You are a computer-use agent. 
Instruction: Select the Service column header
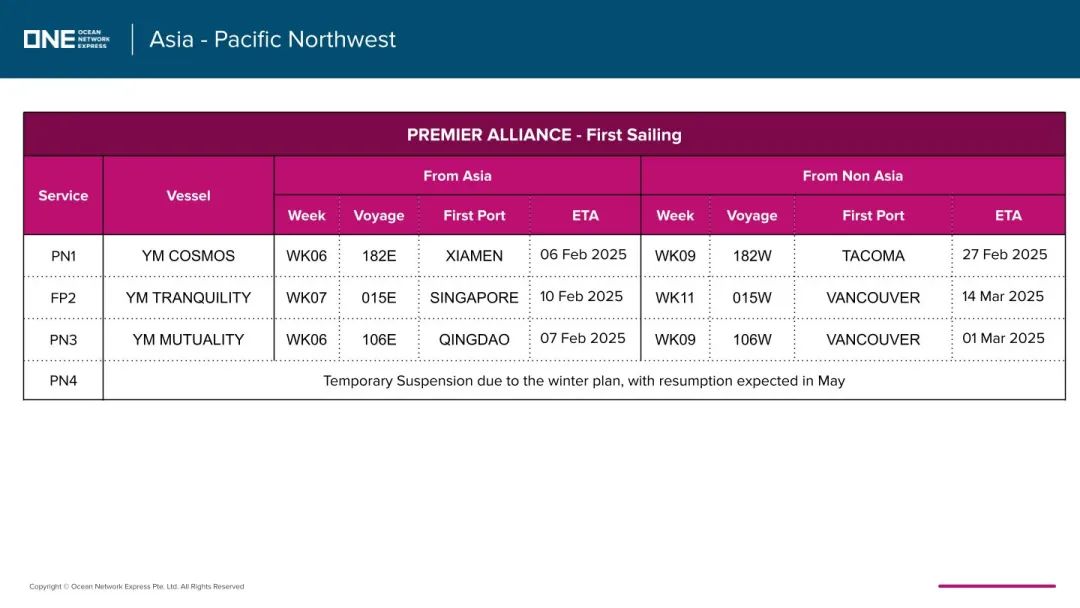coord(63,196)
